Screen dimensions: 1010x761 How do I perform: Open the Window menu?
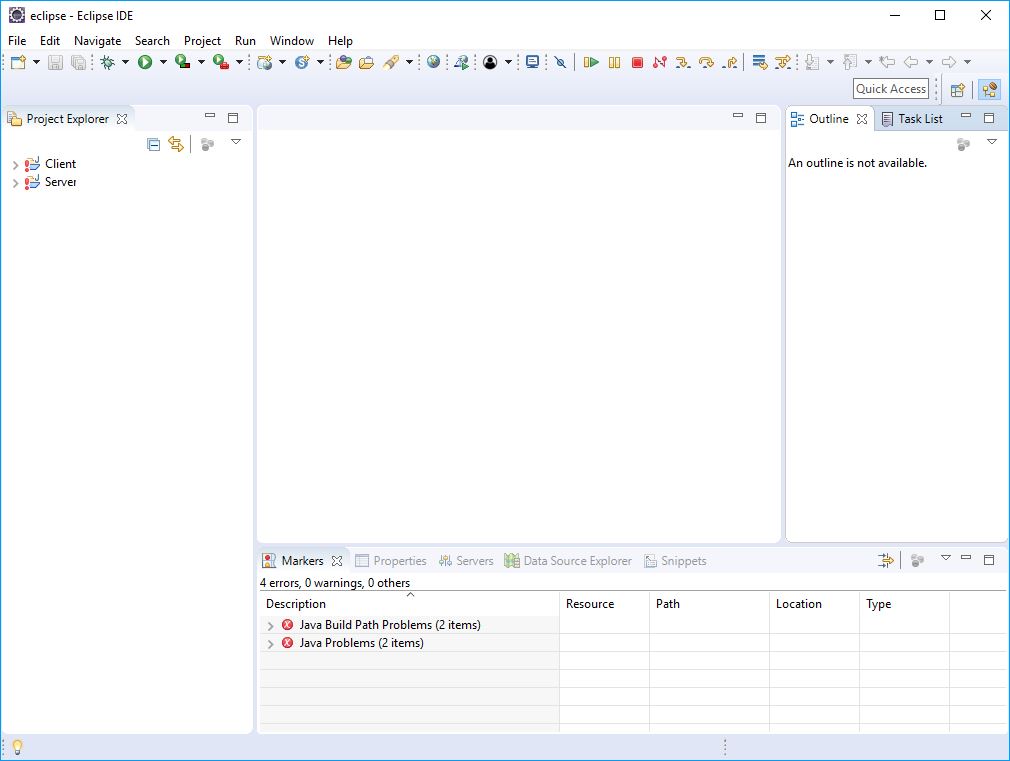pos(292,41)
